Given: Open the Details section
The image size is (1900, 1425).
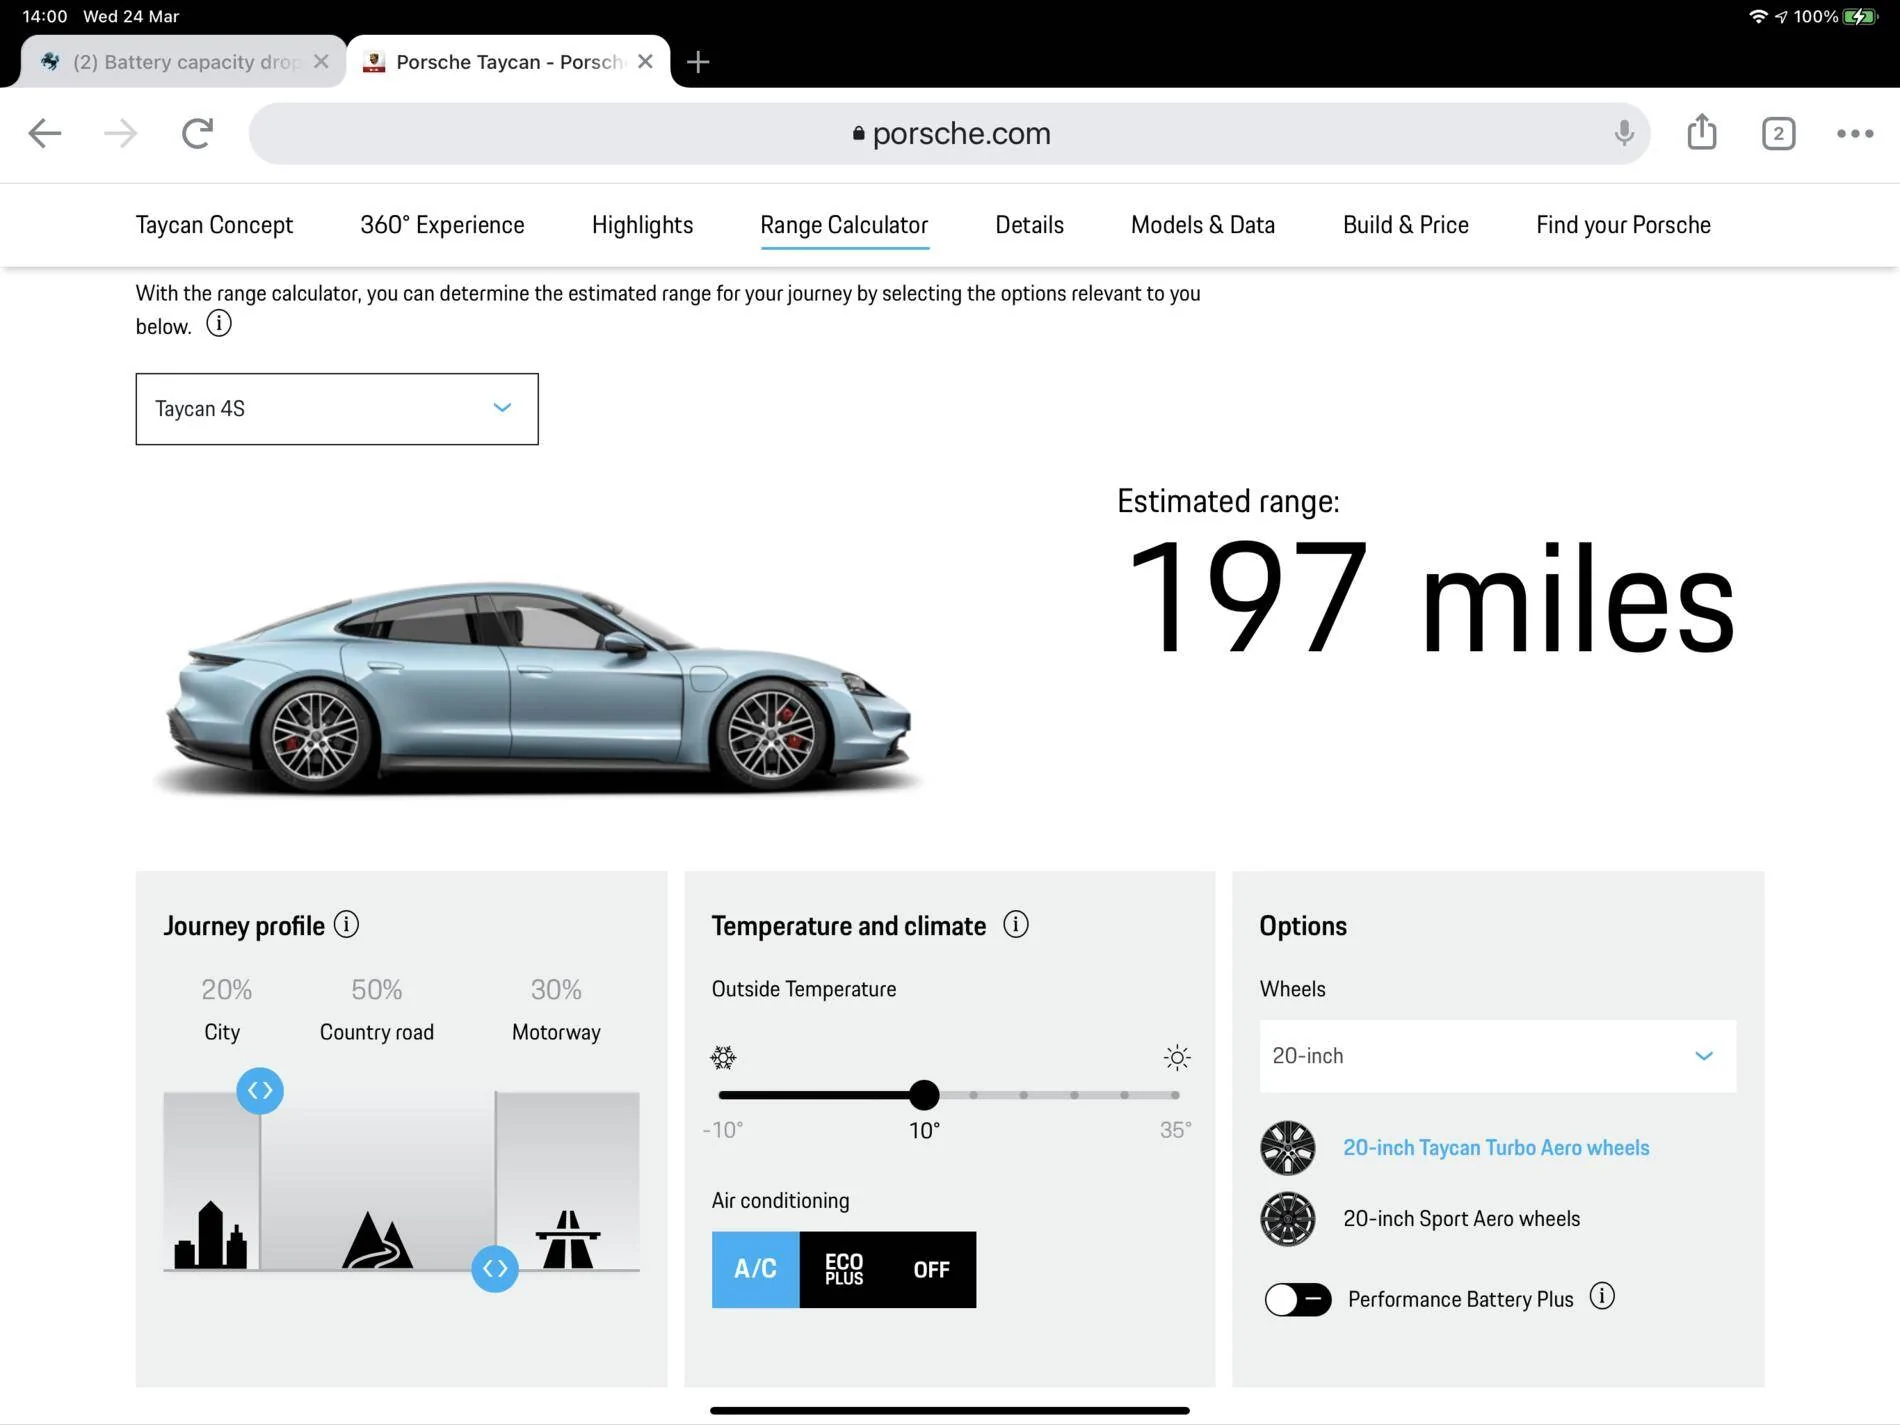Looking at the screenshot, I should pos(1029,225).
